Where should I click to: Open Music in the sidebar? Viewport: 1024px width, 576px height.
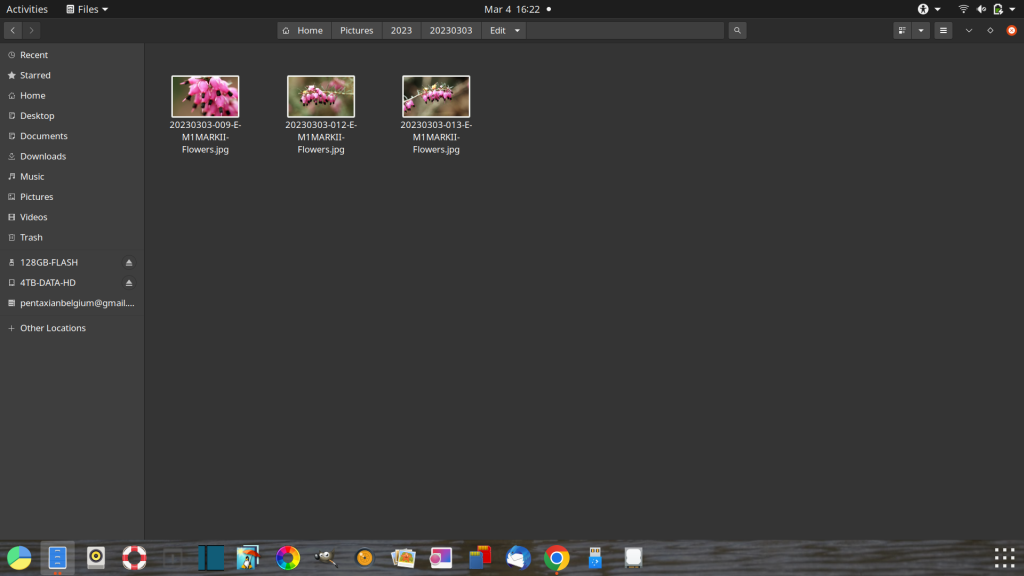72,176
